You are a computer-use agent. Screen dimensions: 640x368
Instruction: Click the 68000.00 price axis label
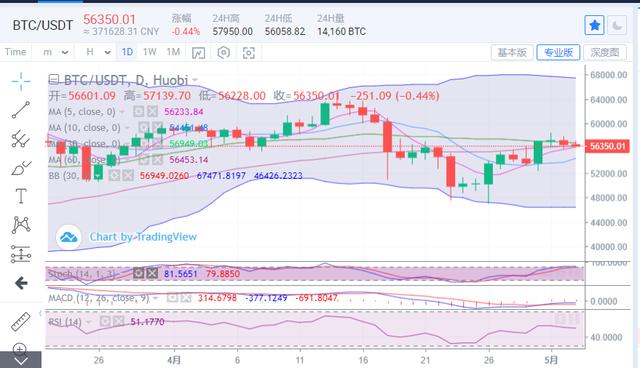608,75
